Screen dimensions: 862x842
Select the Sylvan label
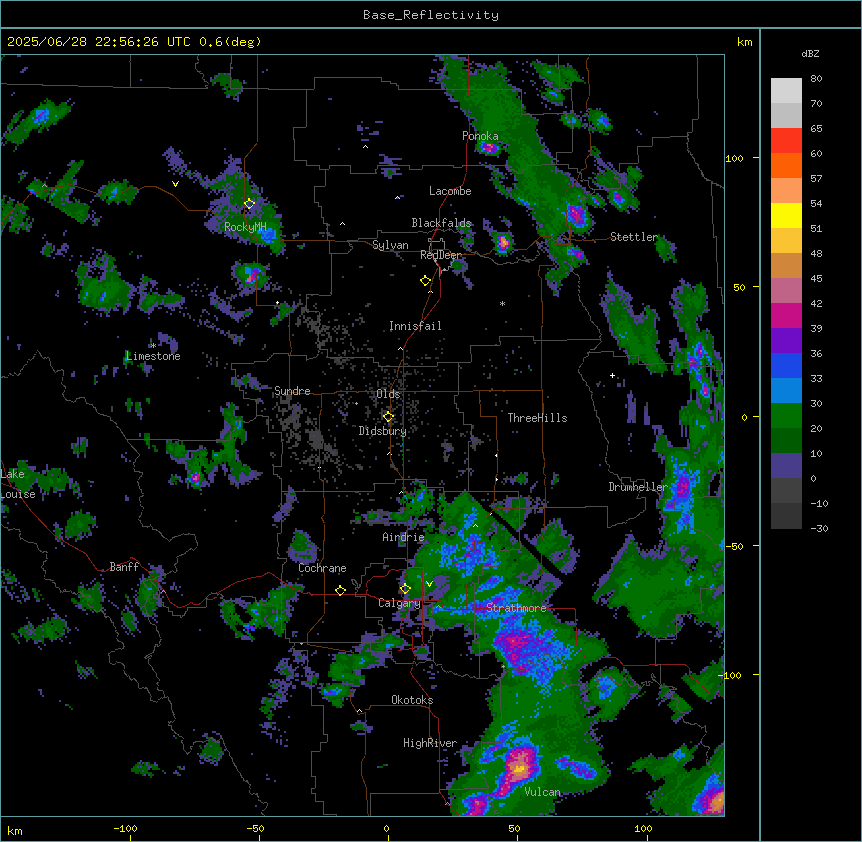tap(390, 245)
